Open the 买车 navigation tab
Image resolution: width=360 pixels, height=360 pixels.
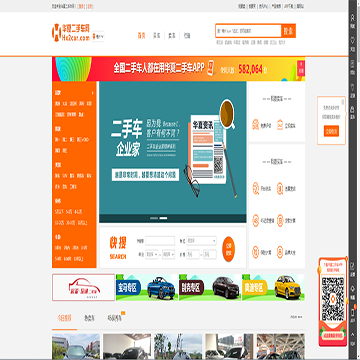(156, 36)
